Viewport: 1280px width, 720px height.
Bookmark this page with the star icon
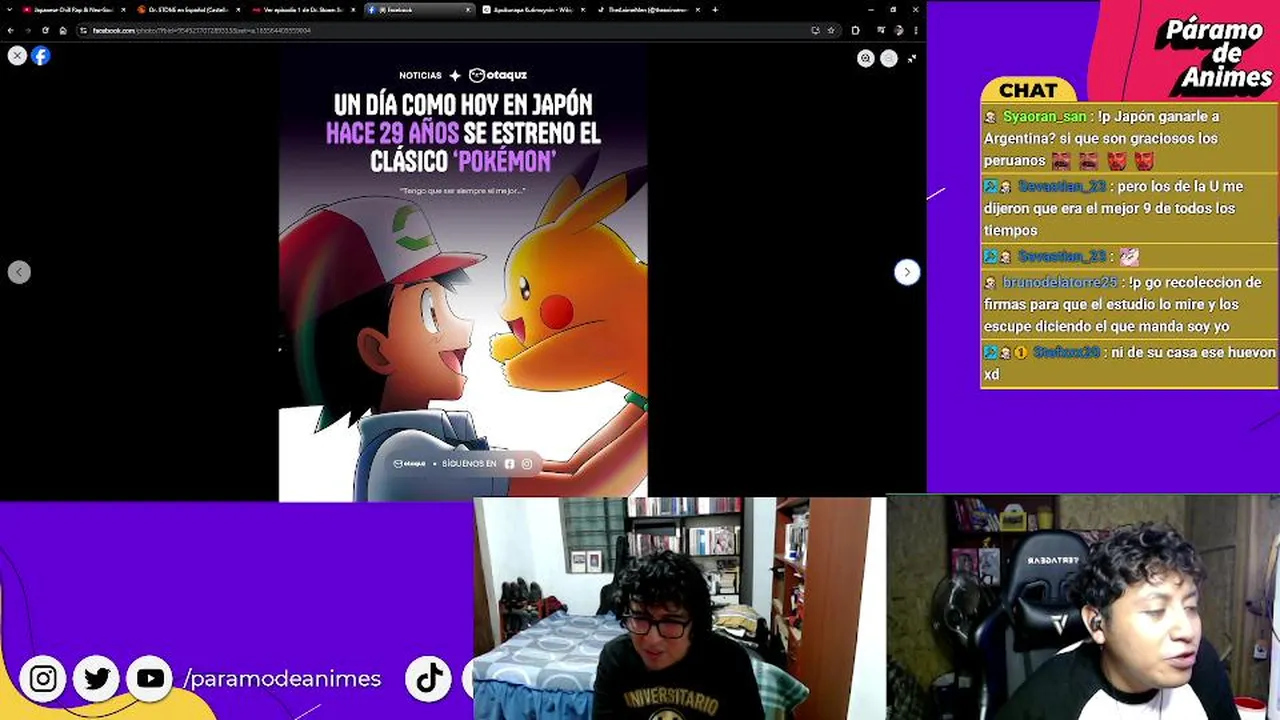coord(830,30)
